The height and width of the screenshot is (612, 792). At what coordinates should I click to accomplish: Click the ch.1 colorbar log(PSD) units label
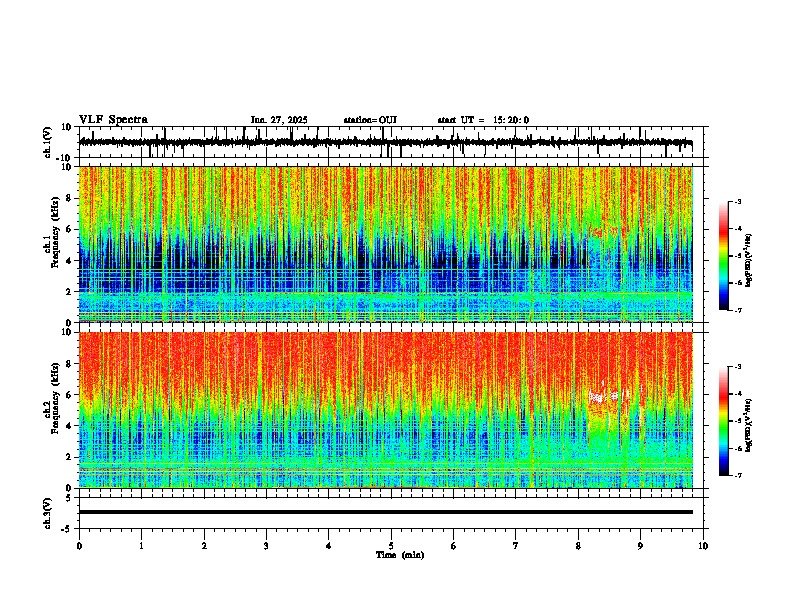pyautogui.click(x=749, y=261)
